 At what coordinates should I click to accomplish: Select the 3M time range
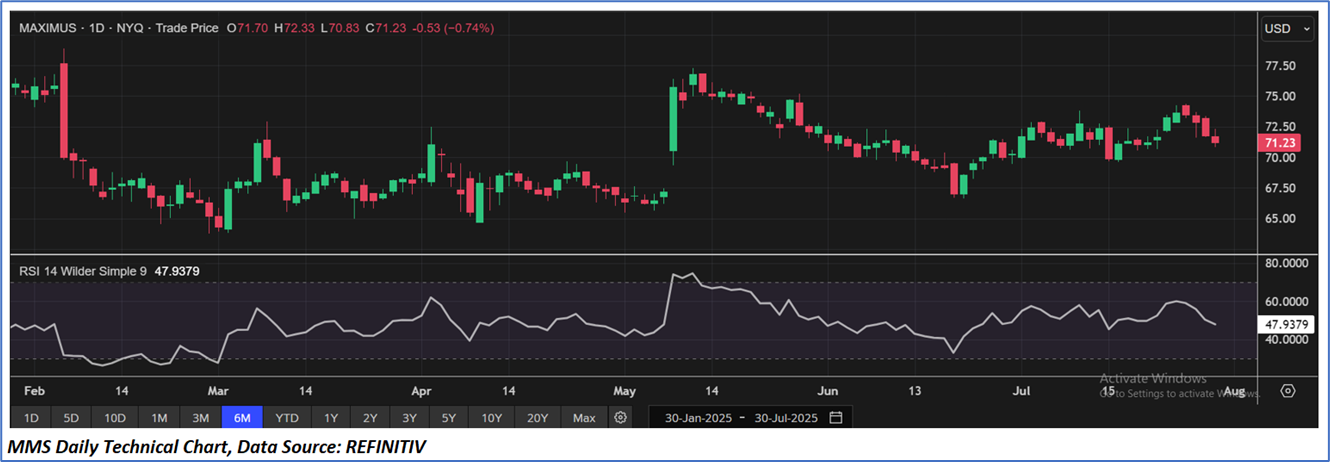click(200, 417)
